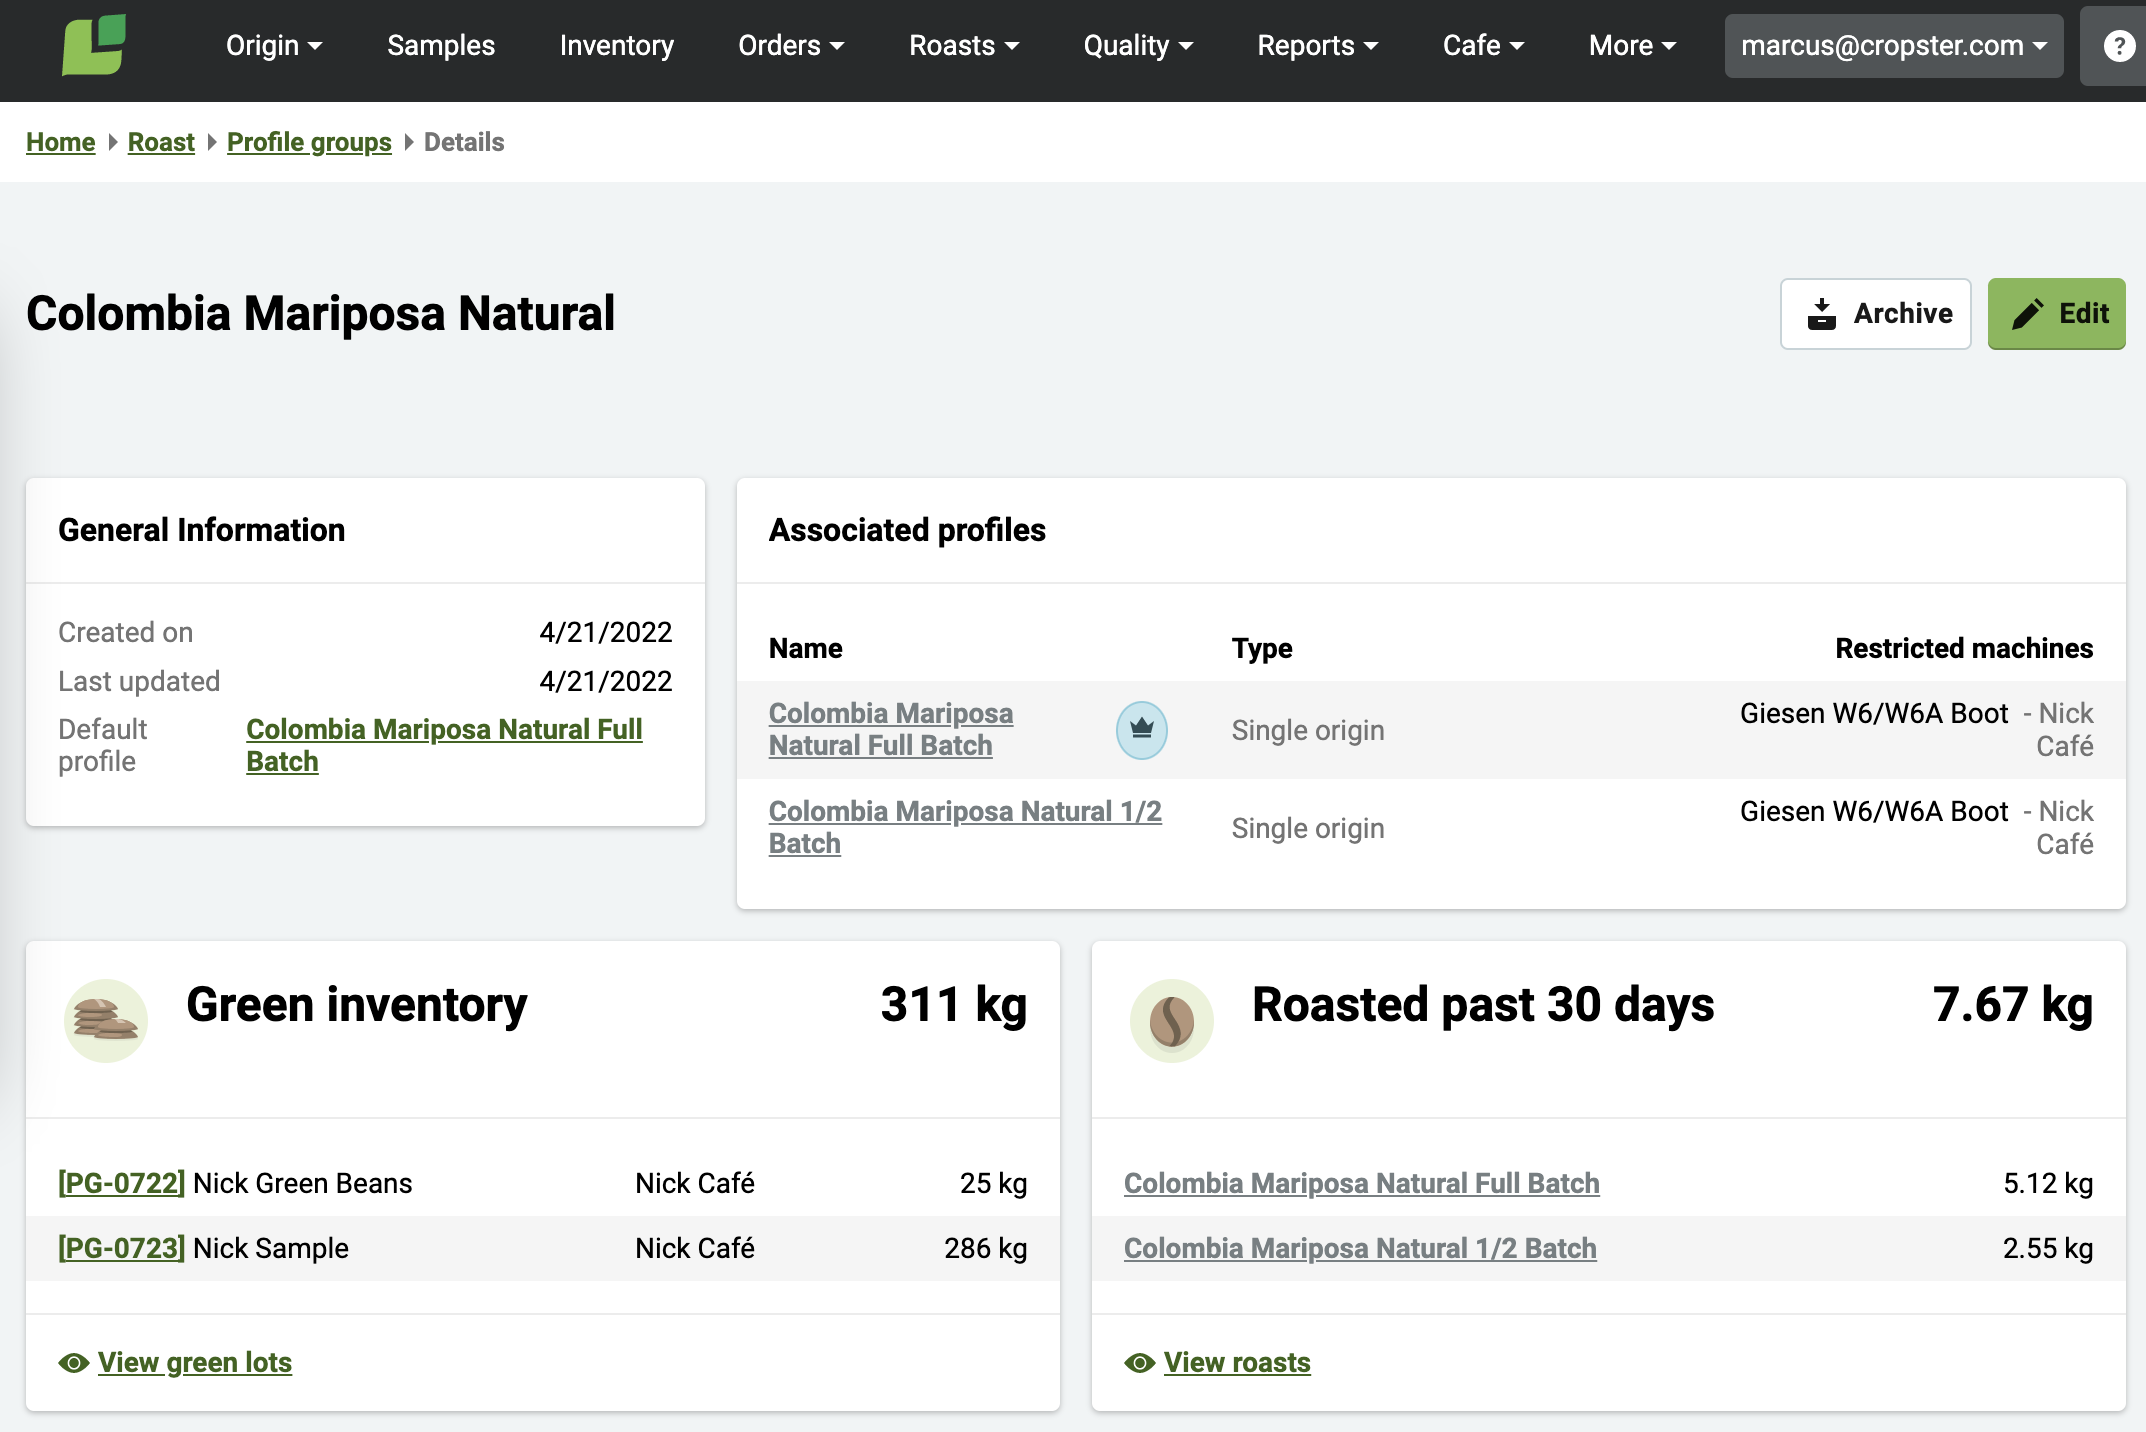Open green lot PG-0723

tap(122, 1248)
